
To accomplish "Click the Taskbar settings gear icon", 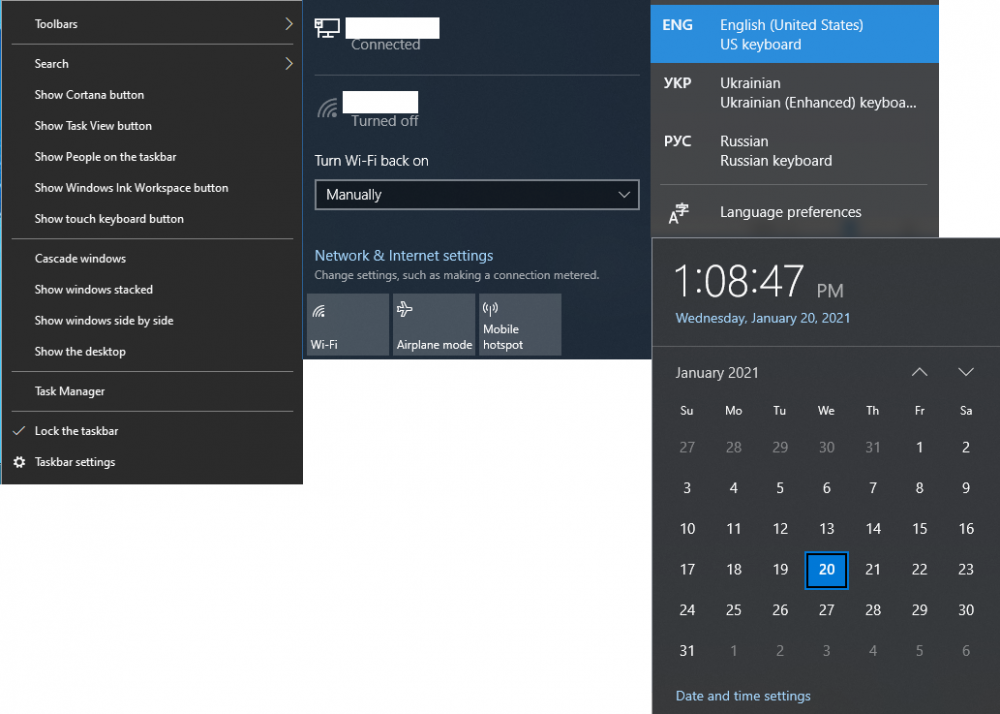I will click(x=19, y=462).
